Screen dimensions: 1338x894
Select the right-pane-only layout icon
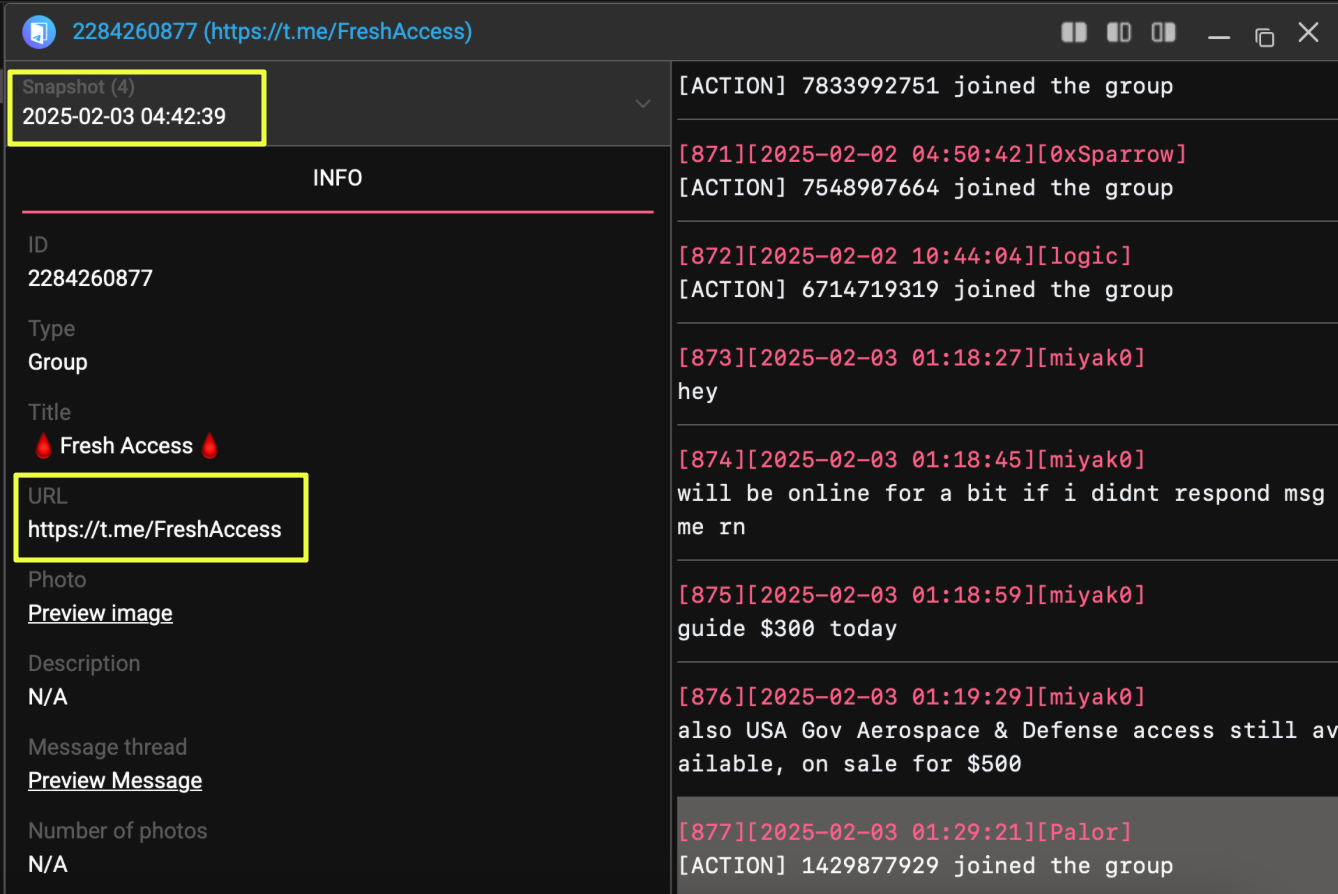click(x=1163, y=33)
